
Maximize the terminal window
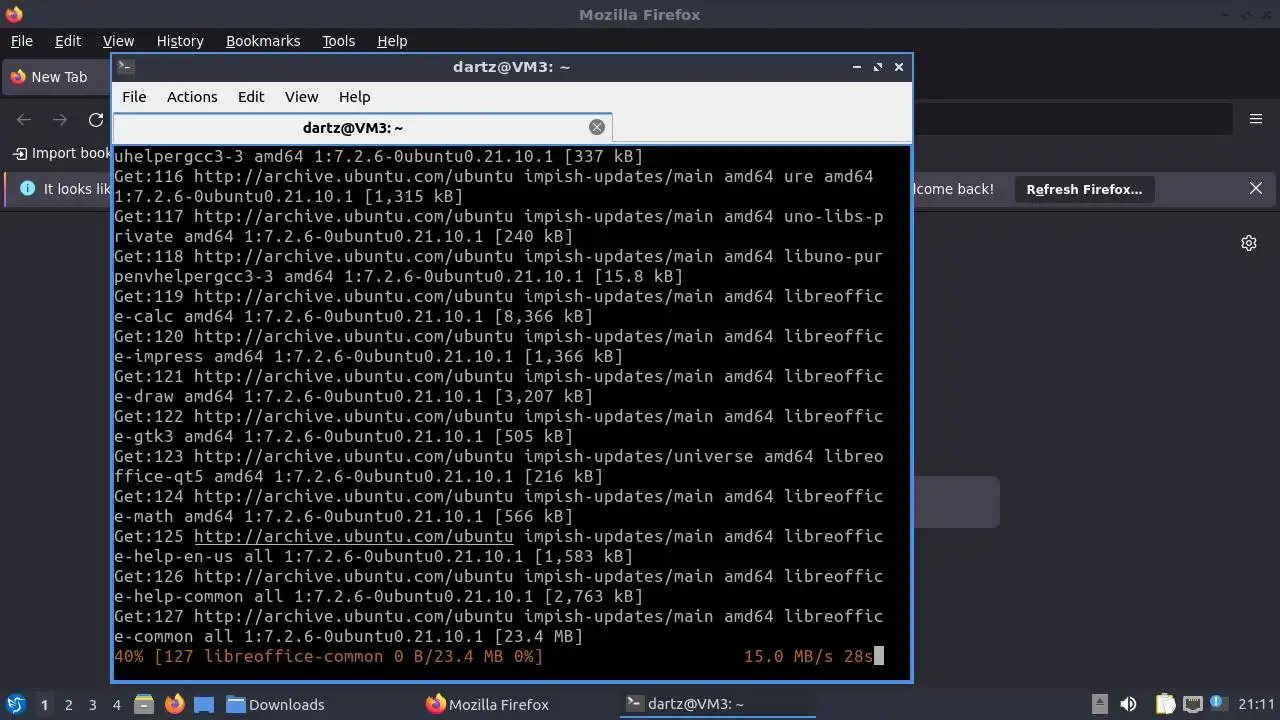pos(878,67)
